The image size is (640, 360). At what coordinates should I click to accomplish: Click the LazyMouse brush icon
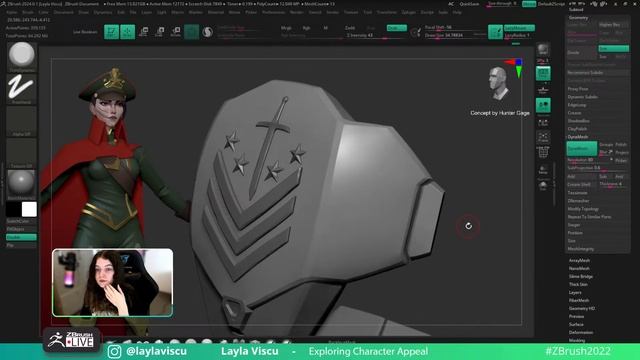coord(495,32)
